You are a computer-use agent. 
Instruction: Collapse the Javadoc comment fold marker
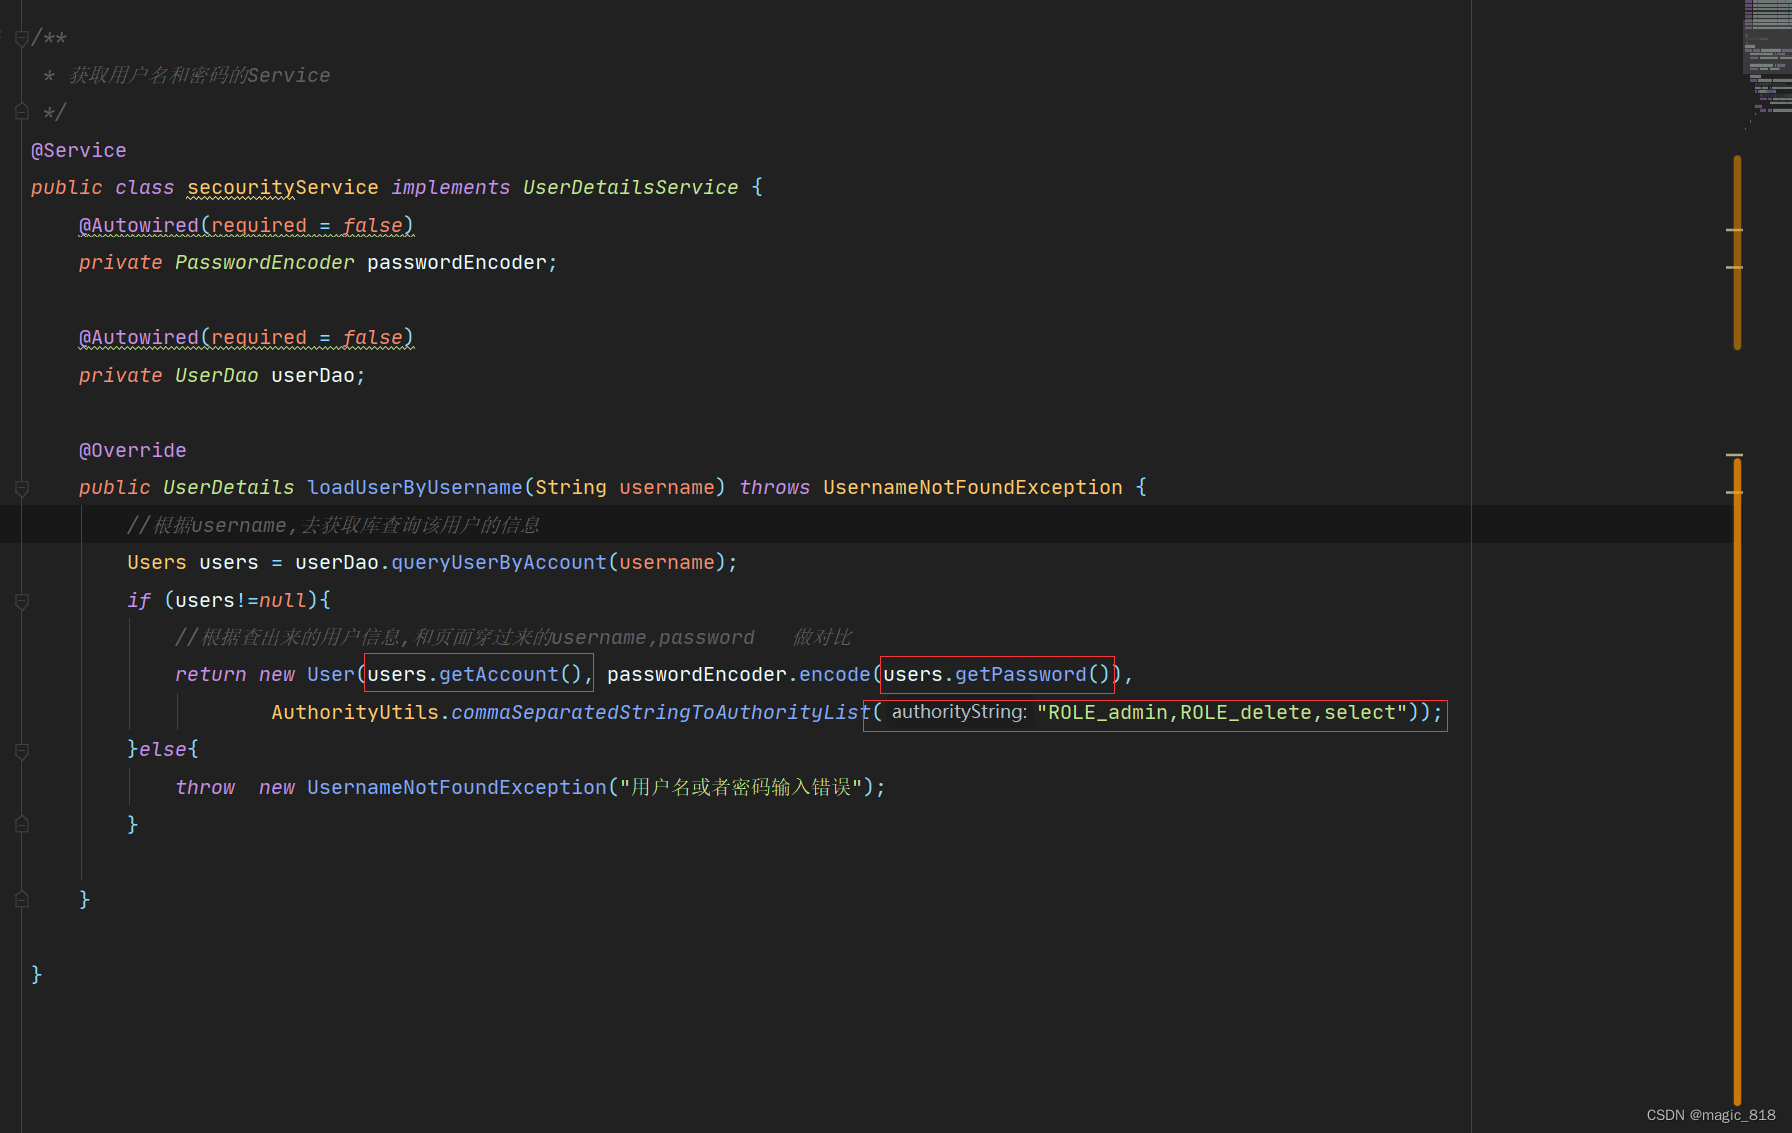(21, 39)
